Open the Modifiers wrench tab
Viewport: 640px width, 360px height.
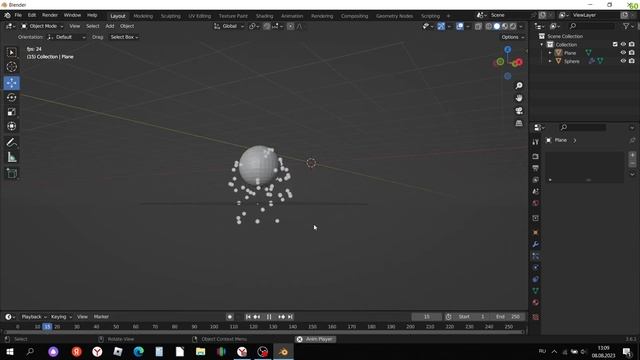tap(536, 244)
